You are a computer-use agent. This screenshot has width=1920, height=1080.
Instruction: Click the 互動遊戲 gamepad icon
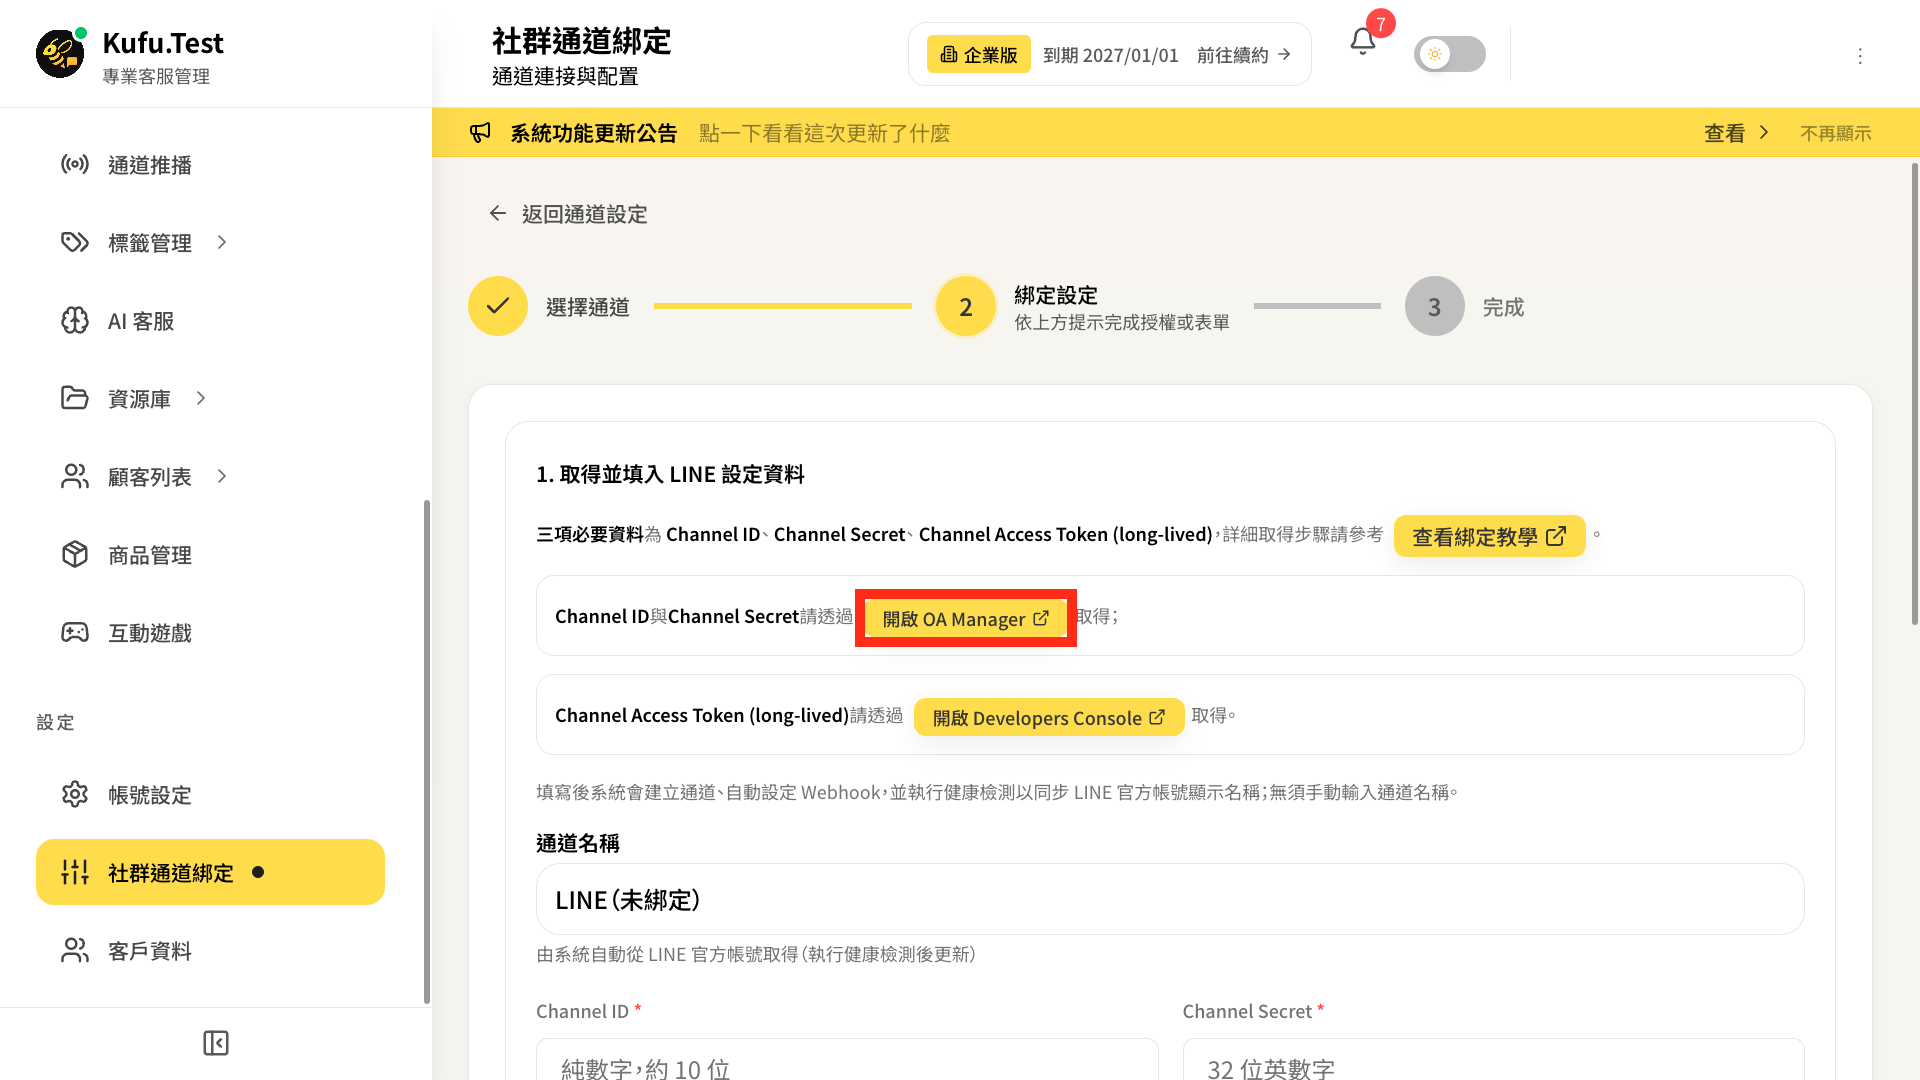(x=75, y=632)
